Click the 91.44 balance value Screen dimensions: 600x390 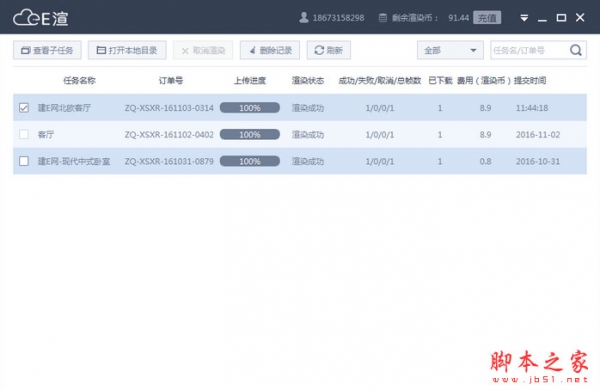pos(458,18)
